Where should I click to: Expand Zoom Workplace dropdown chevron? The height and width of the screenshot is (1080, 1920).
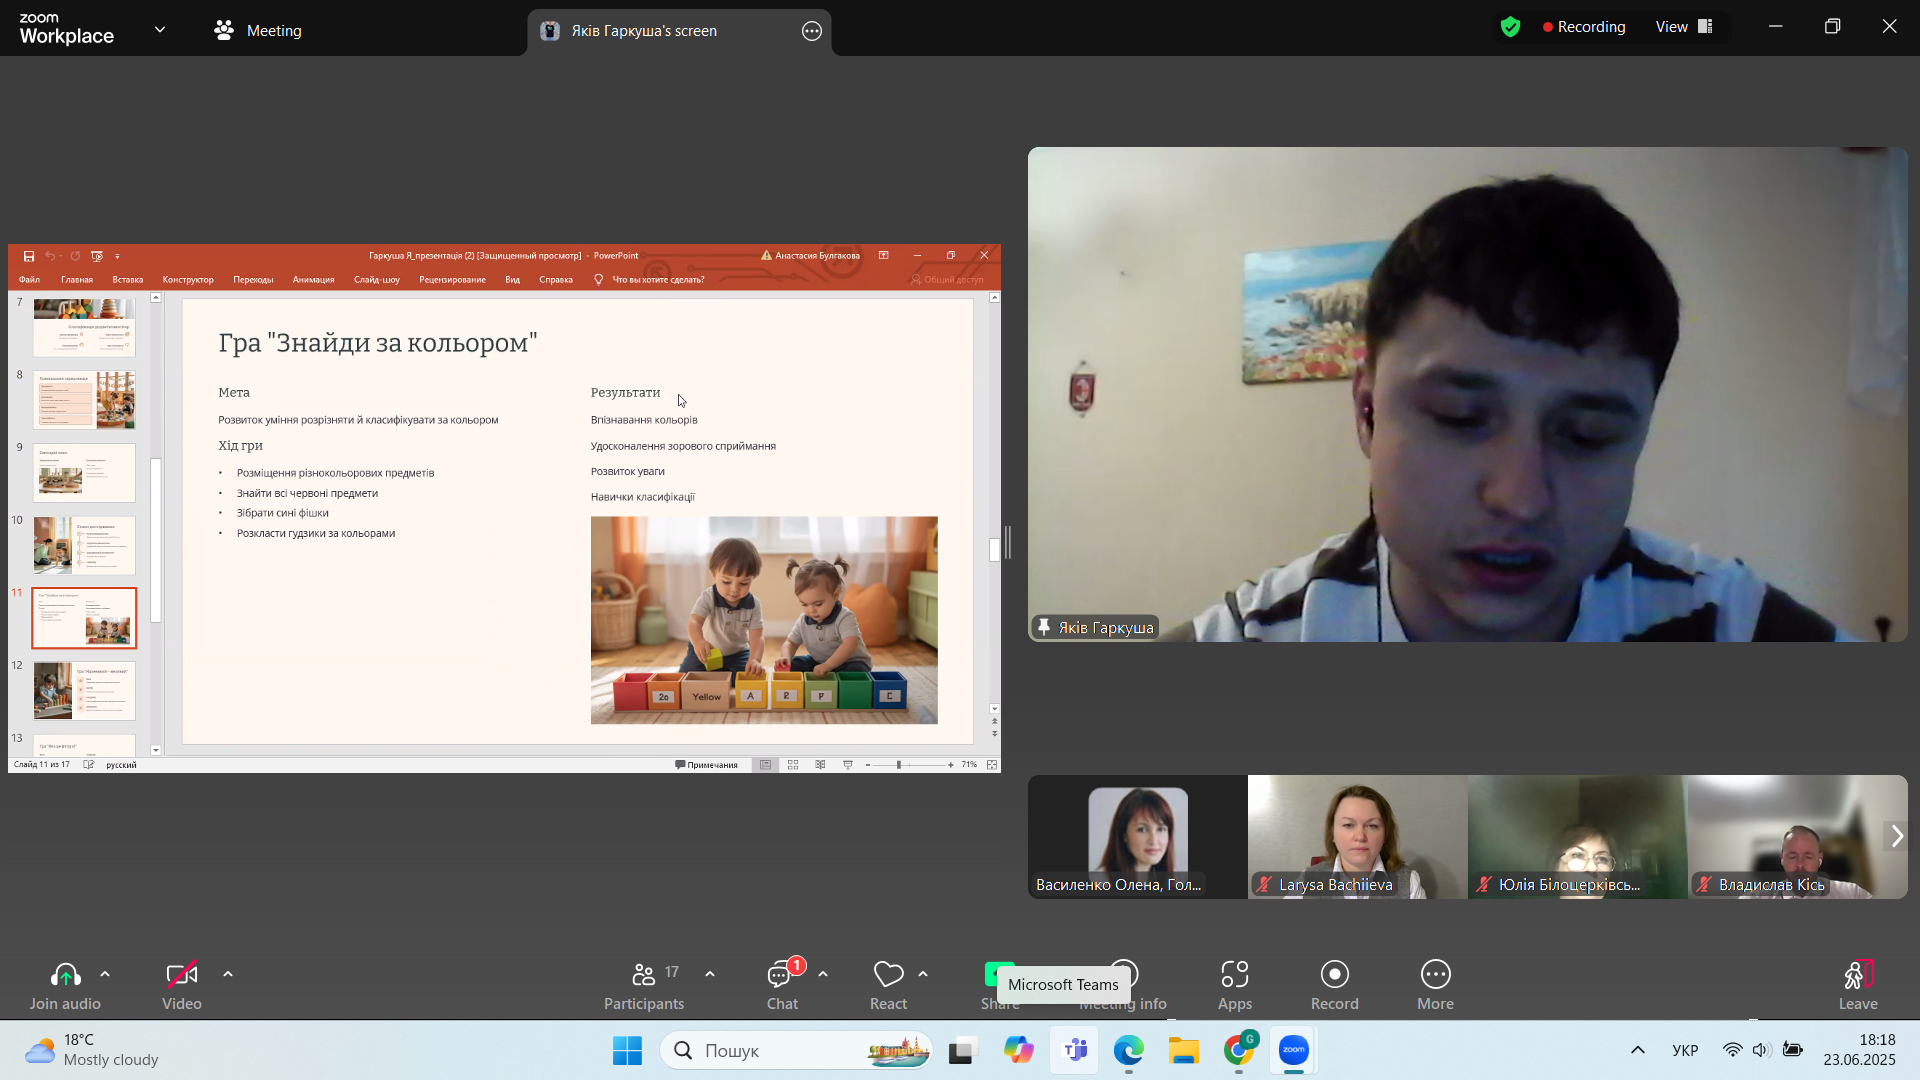click(160, 30)
